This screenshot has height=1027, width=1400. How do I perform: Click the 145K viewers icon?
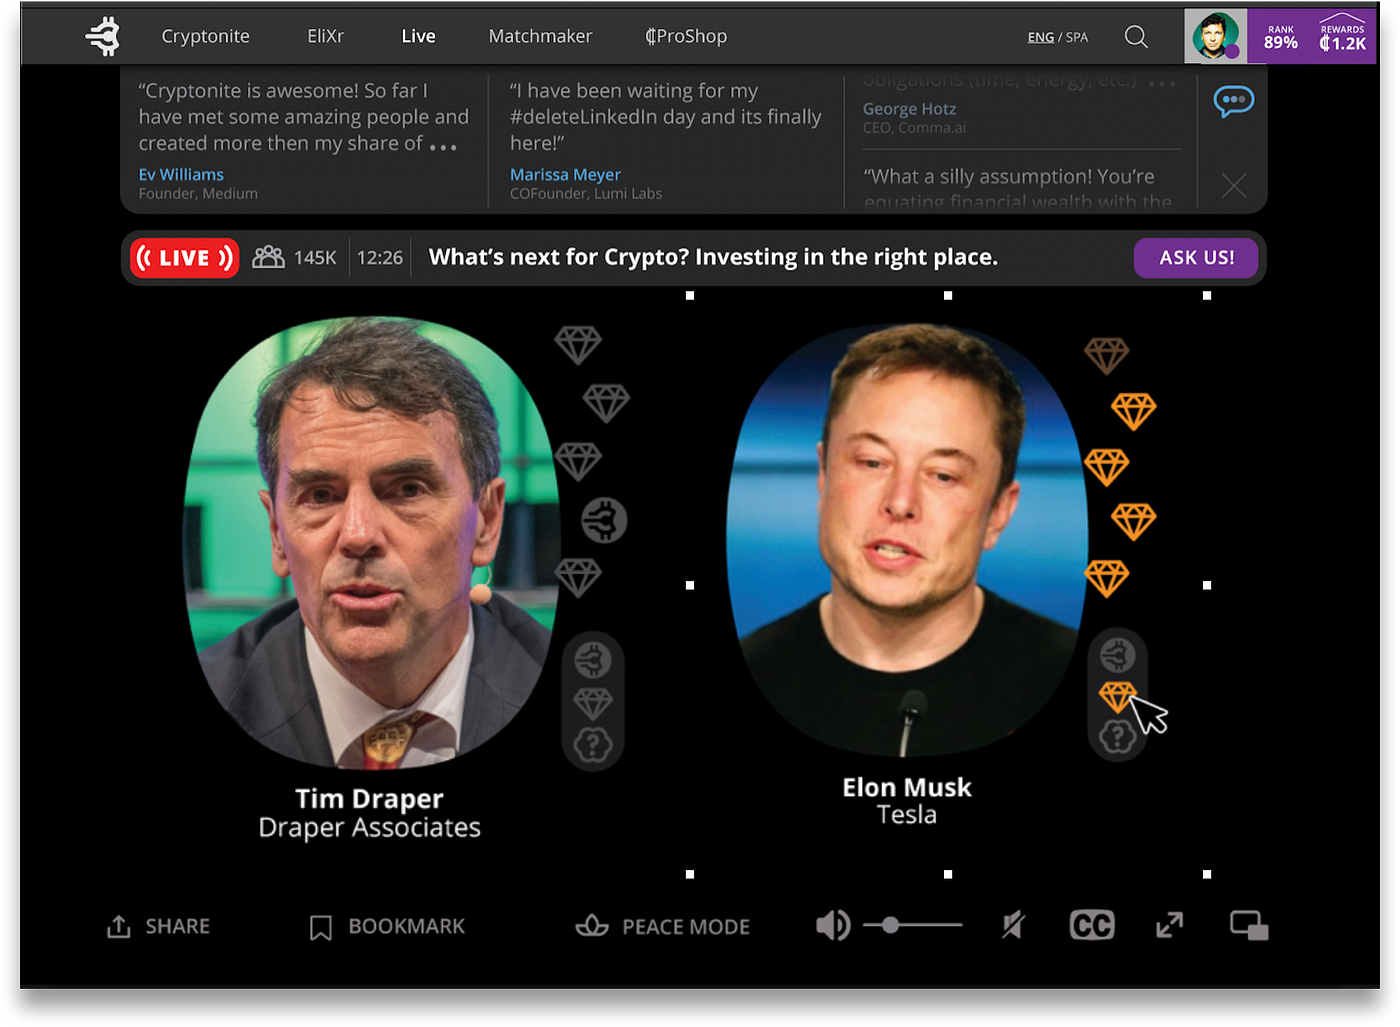(268, 257)
